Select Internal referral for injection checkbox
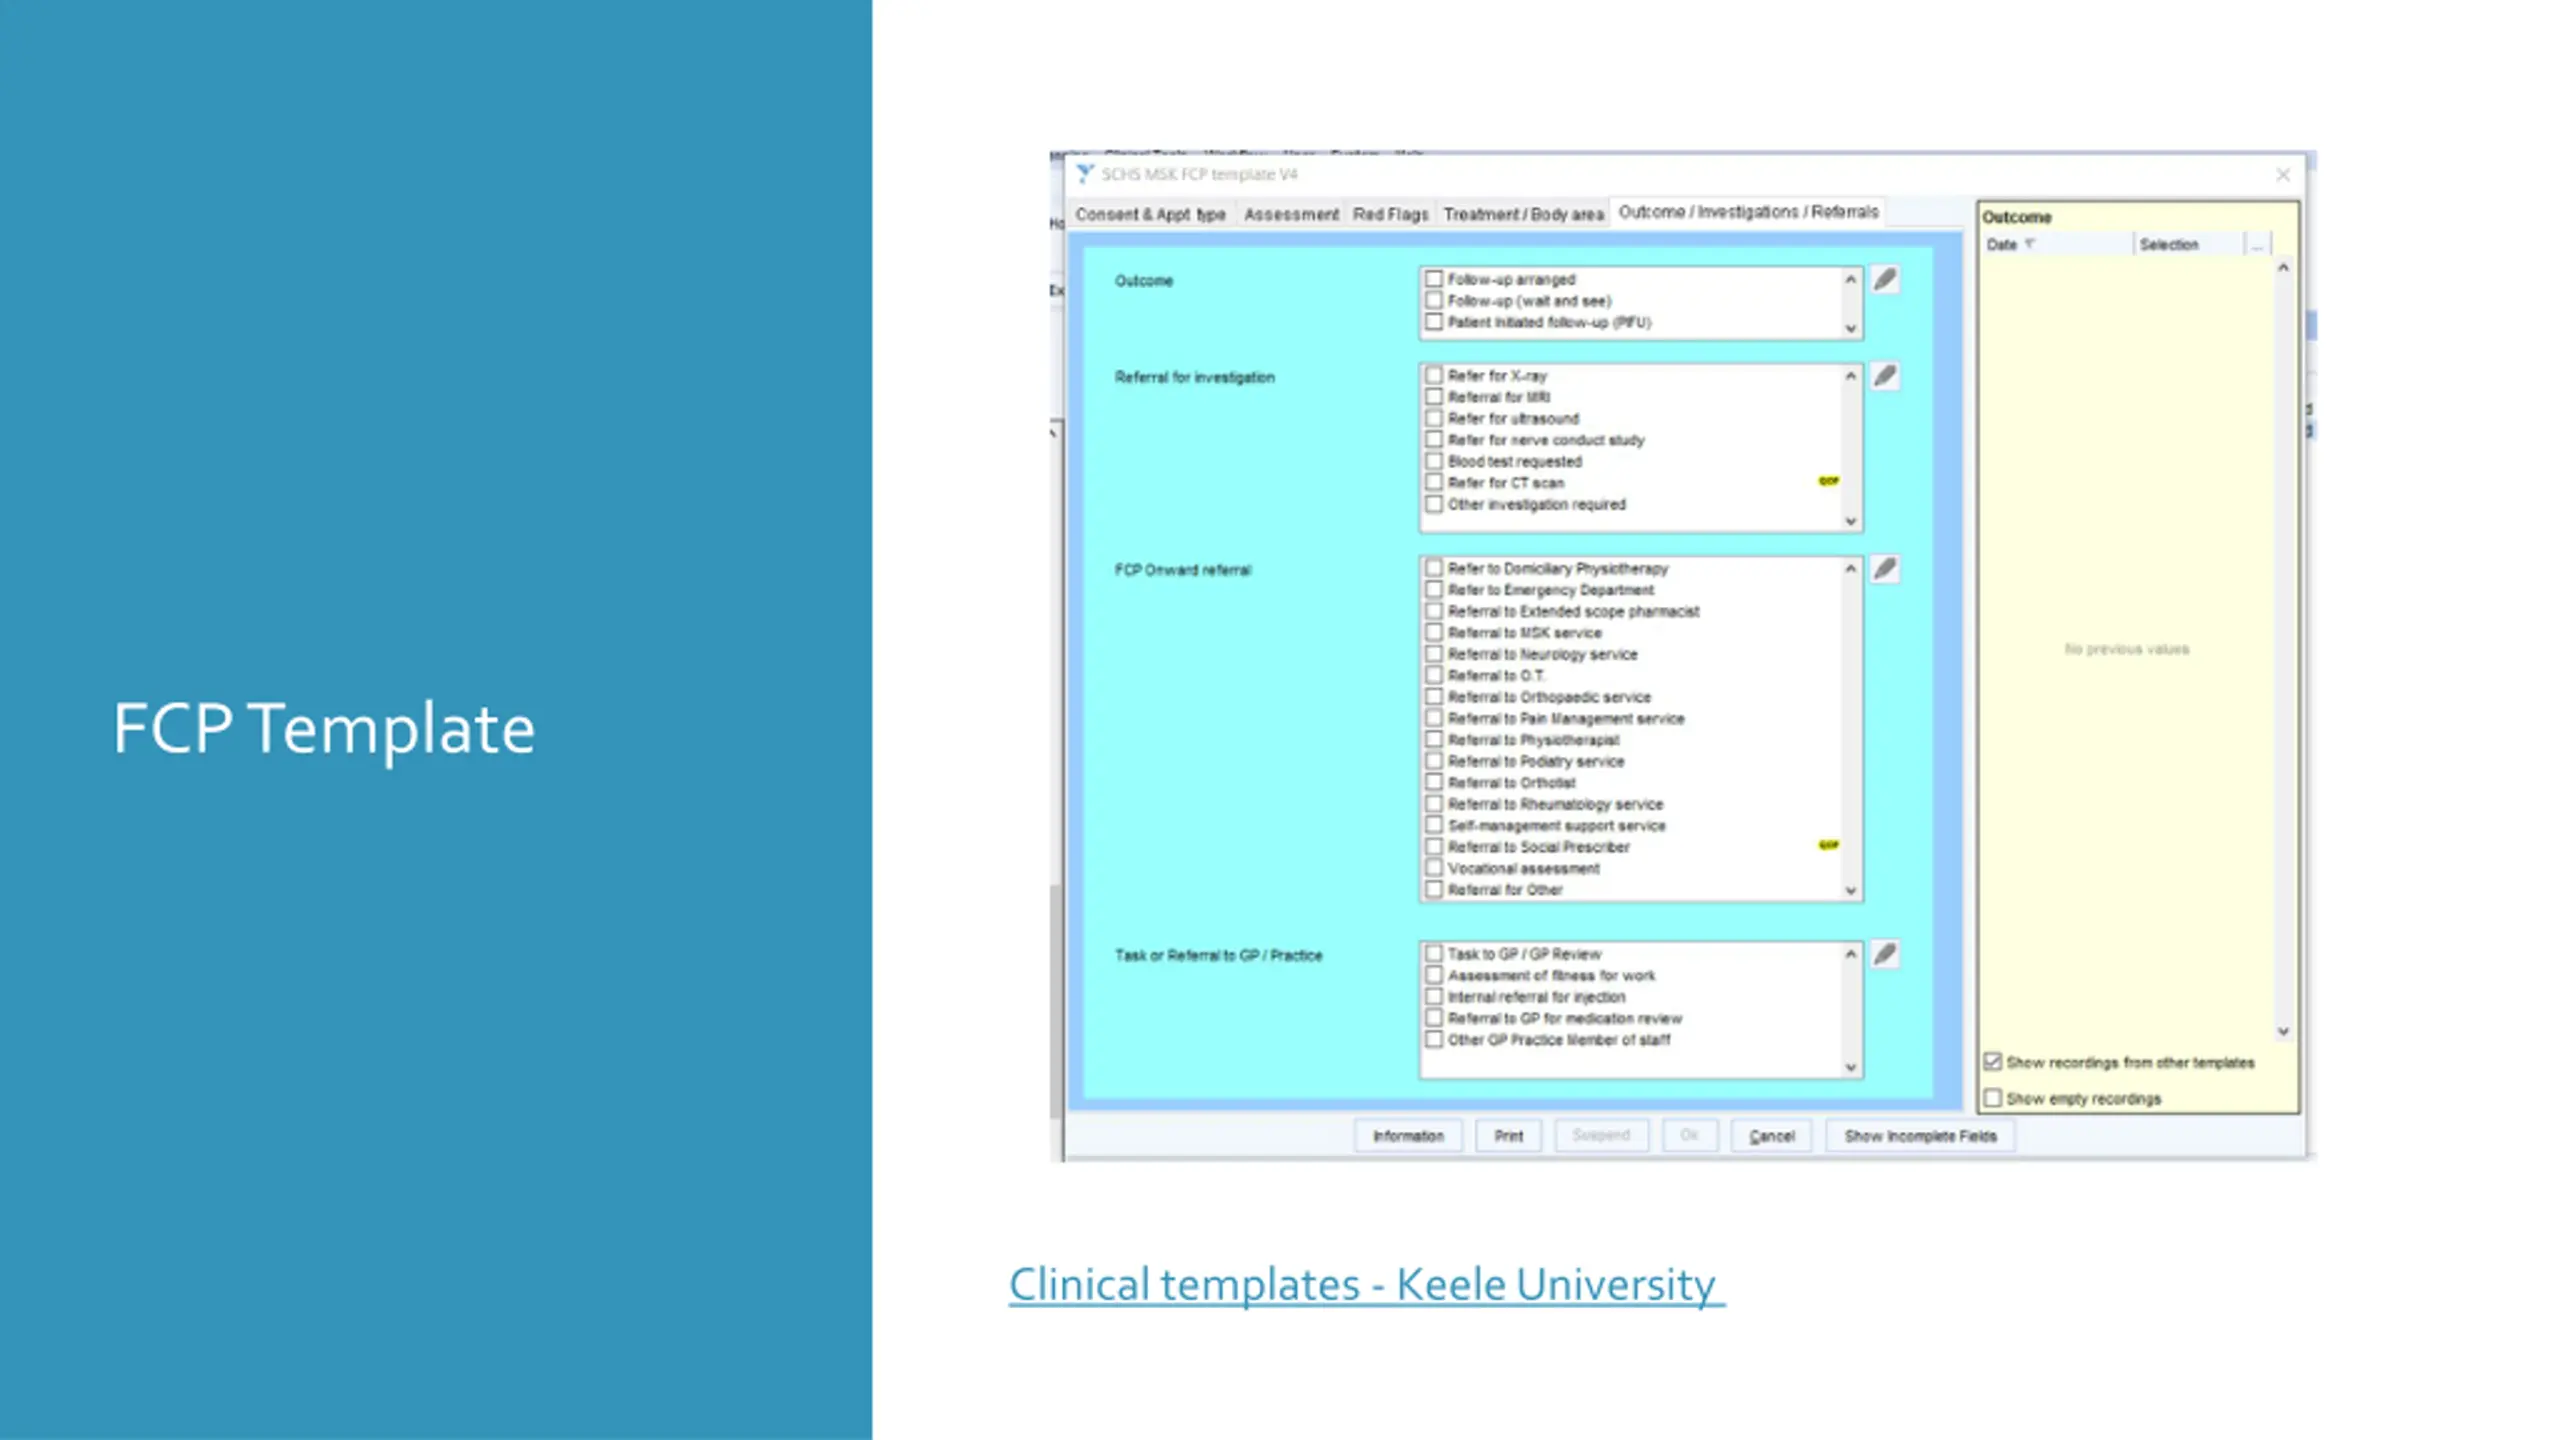 coord(1434,997)
